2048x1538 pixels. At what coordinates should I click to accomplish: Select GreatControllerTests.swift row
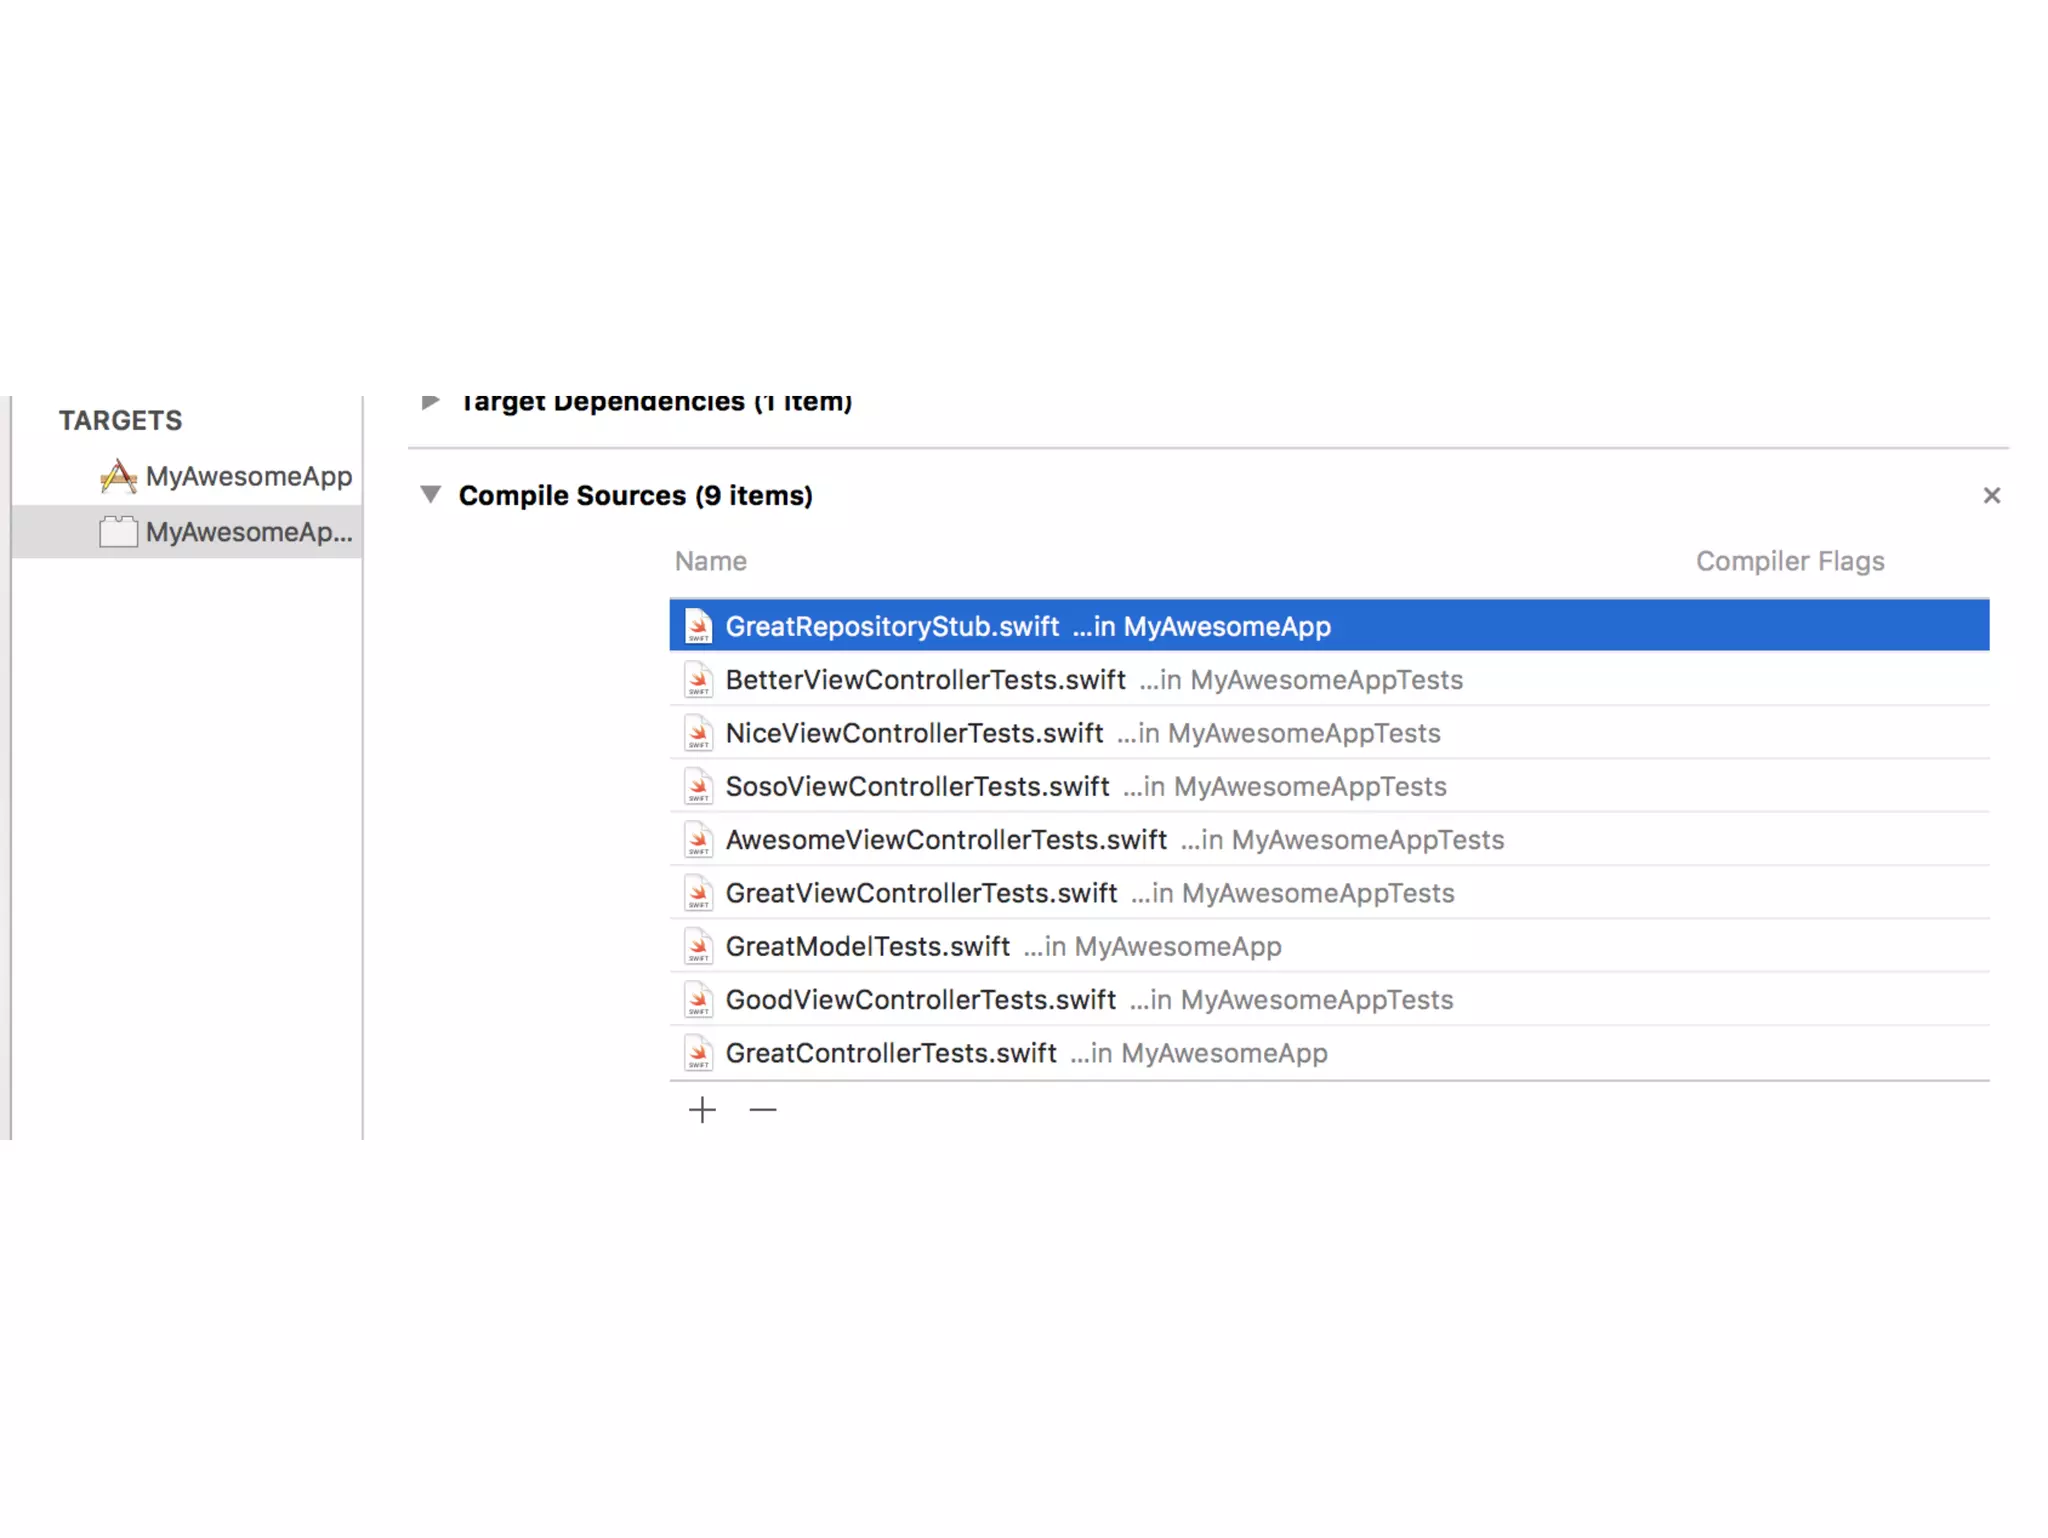(x=890, y=1054)
